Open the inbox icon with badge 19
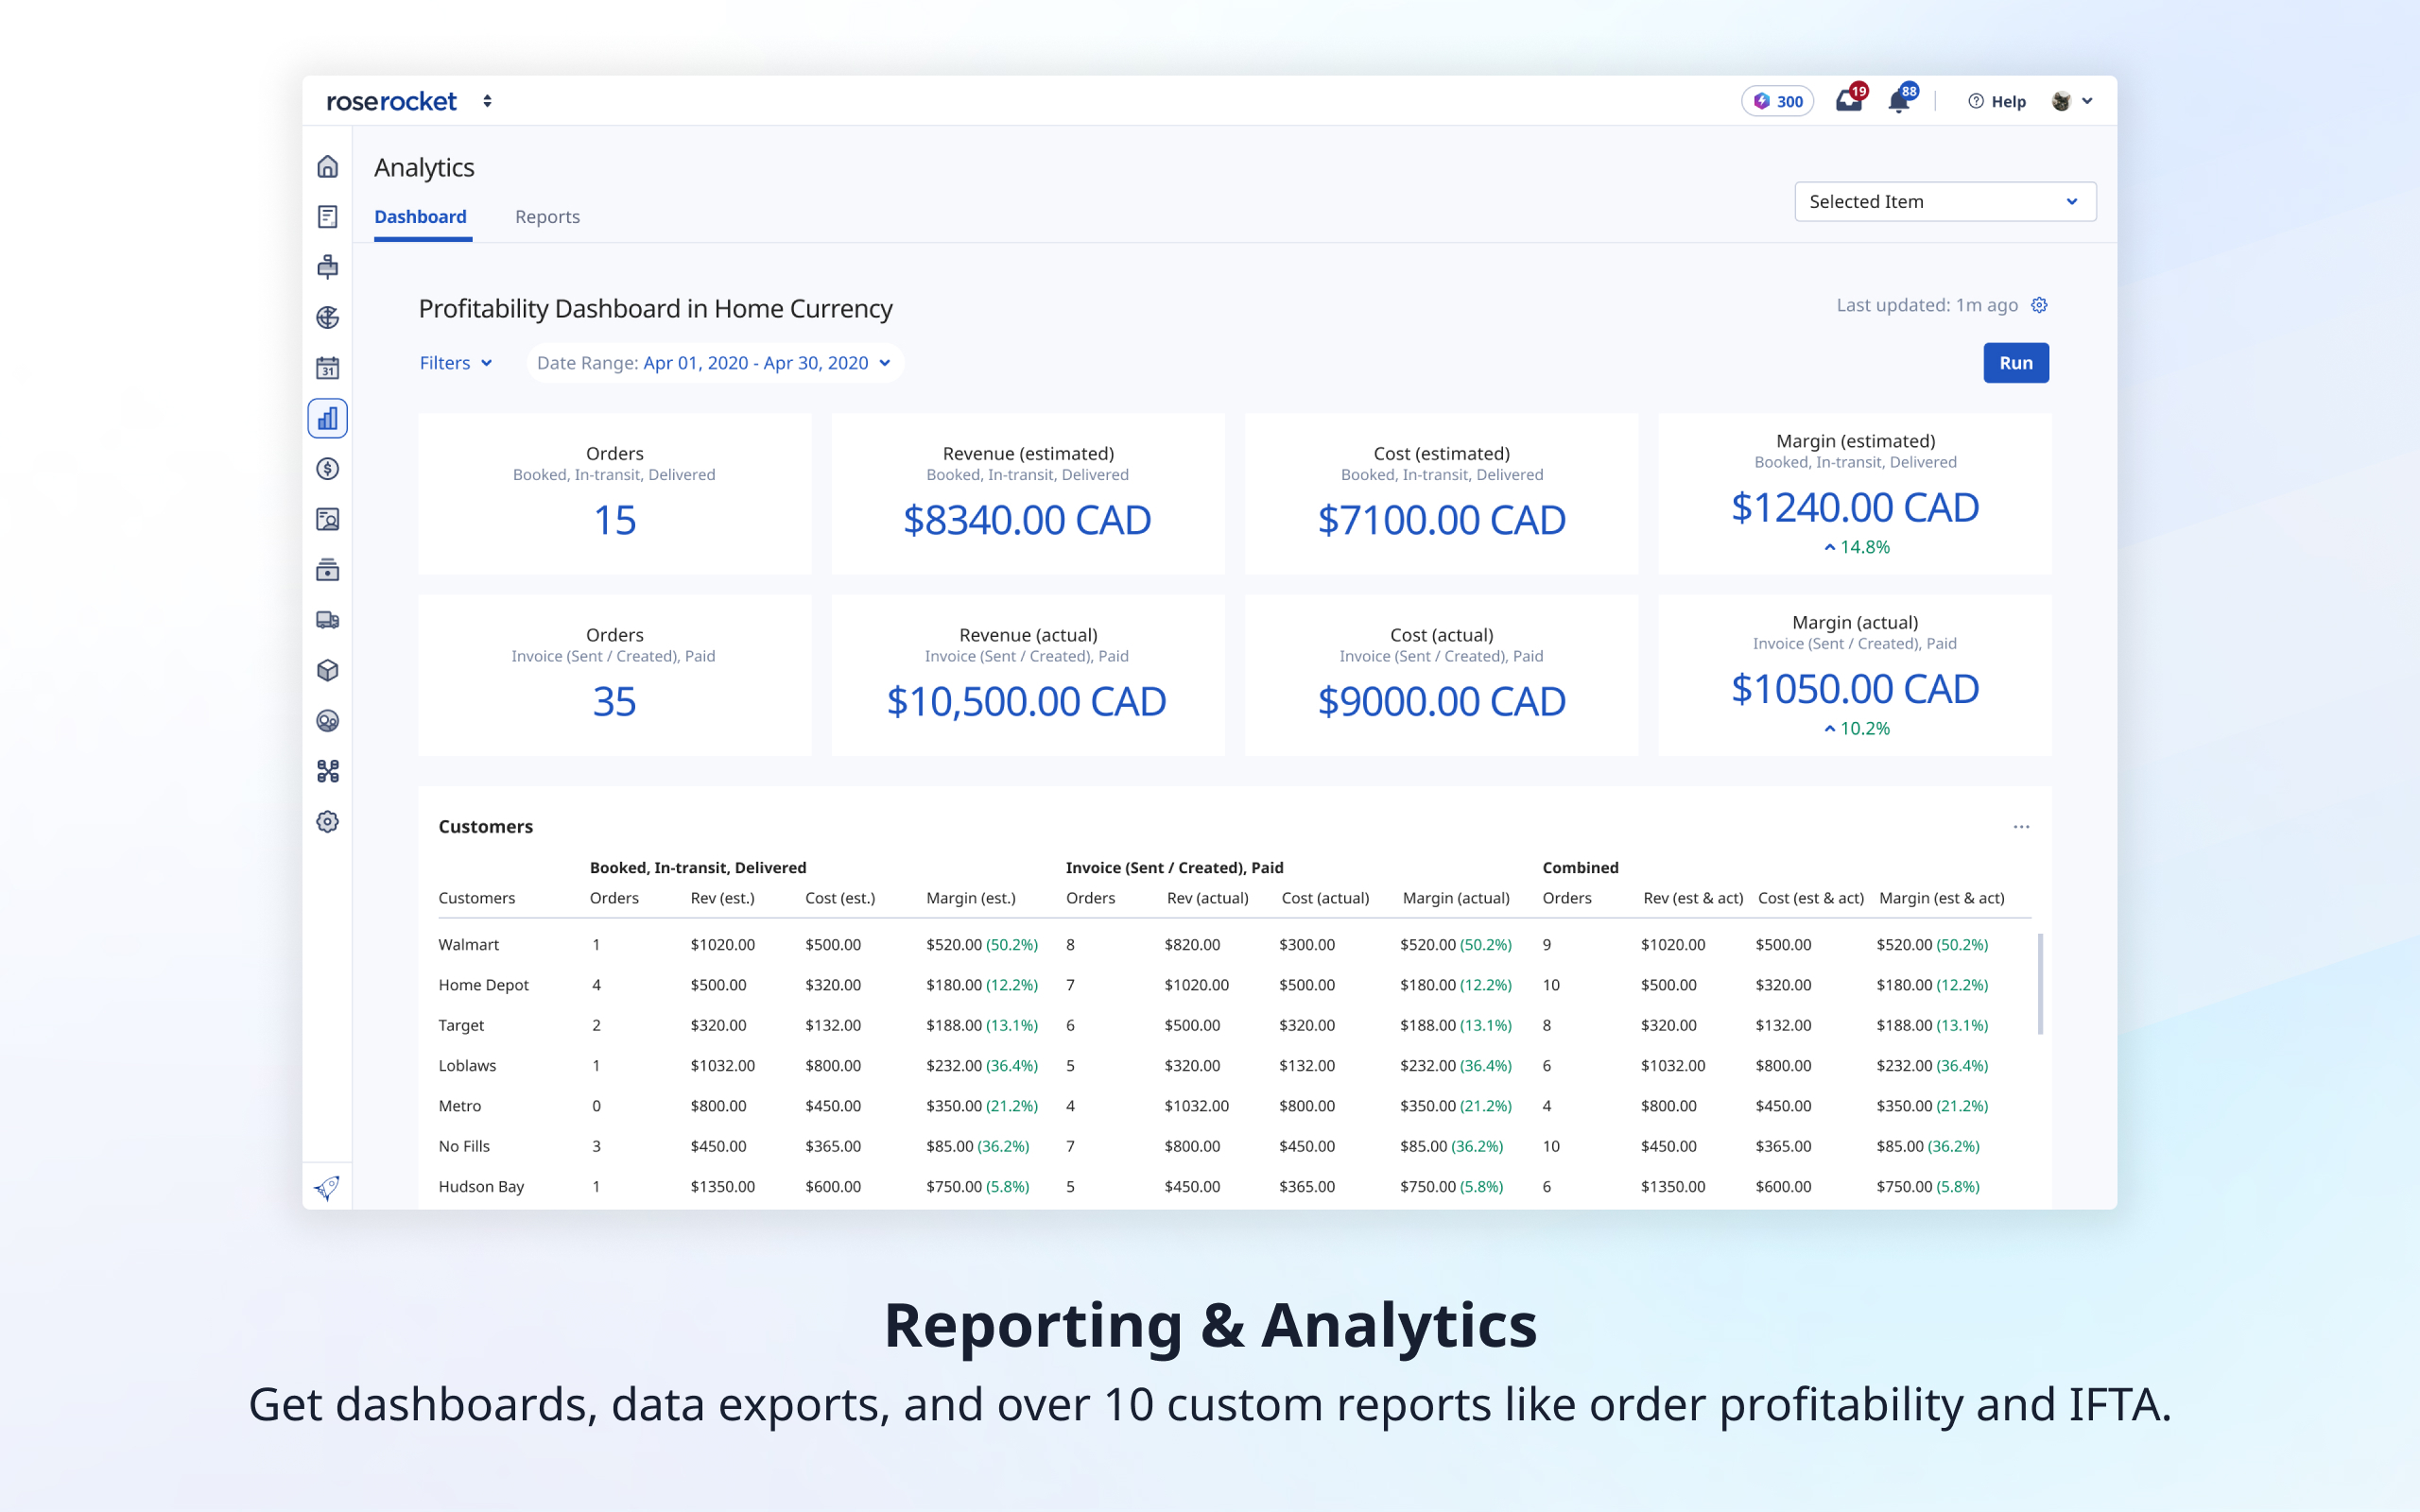The height and width of the screenshot is (1512, 2420). click(1848, 101)
